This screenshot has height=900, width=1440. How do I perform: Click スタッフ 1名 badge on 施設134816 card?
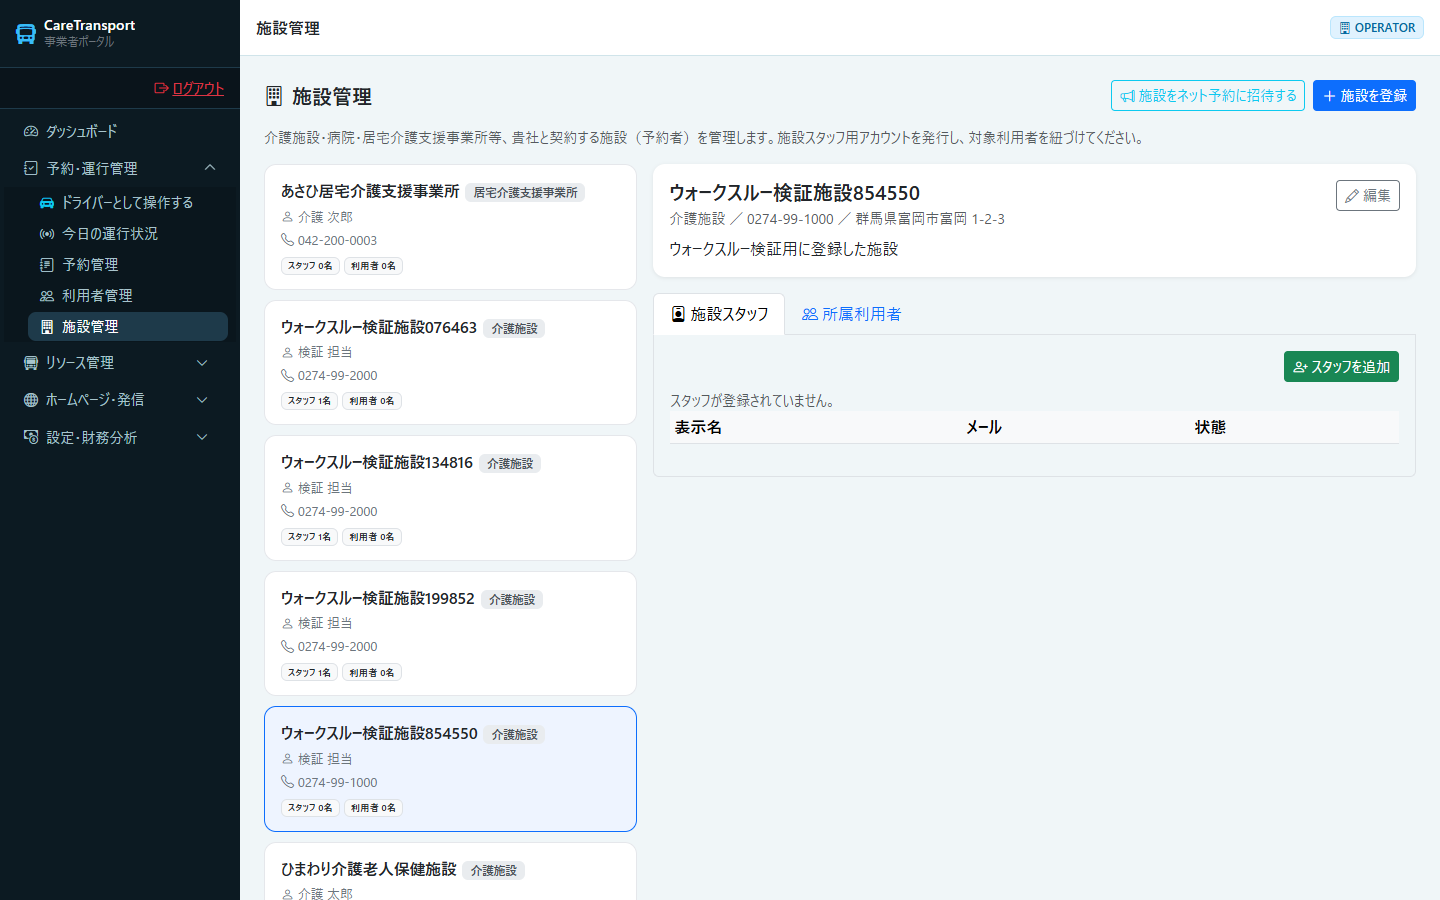click(309, 537)
